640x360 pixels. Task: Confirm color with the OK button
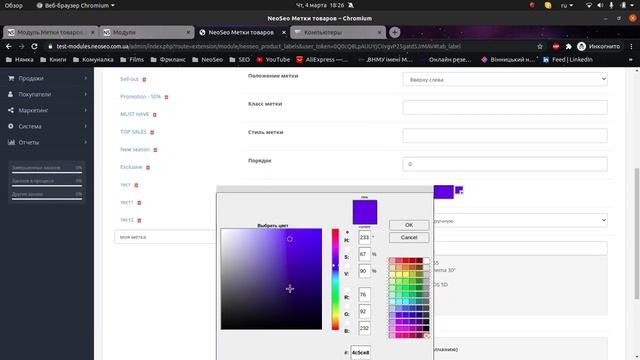coord(409,225)
